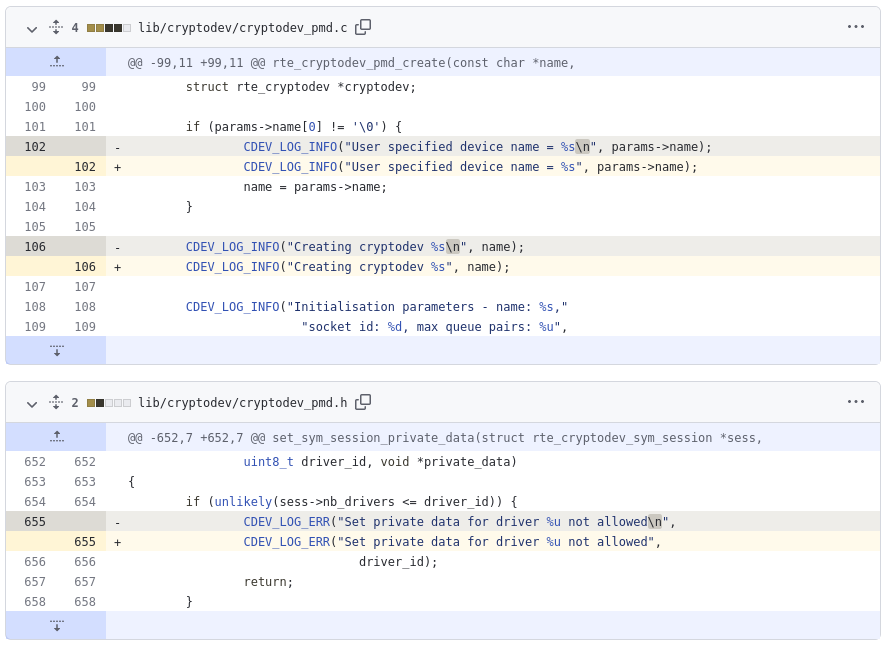Collapse the cryptodev_pmd.h diff

[31, 404]
